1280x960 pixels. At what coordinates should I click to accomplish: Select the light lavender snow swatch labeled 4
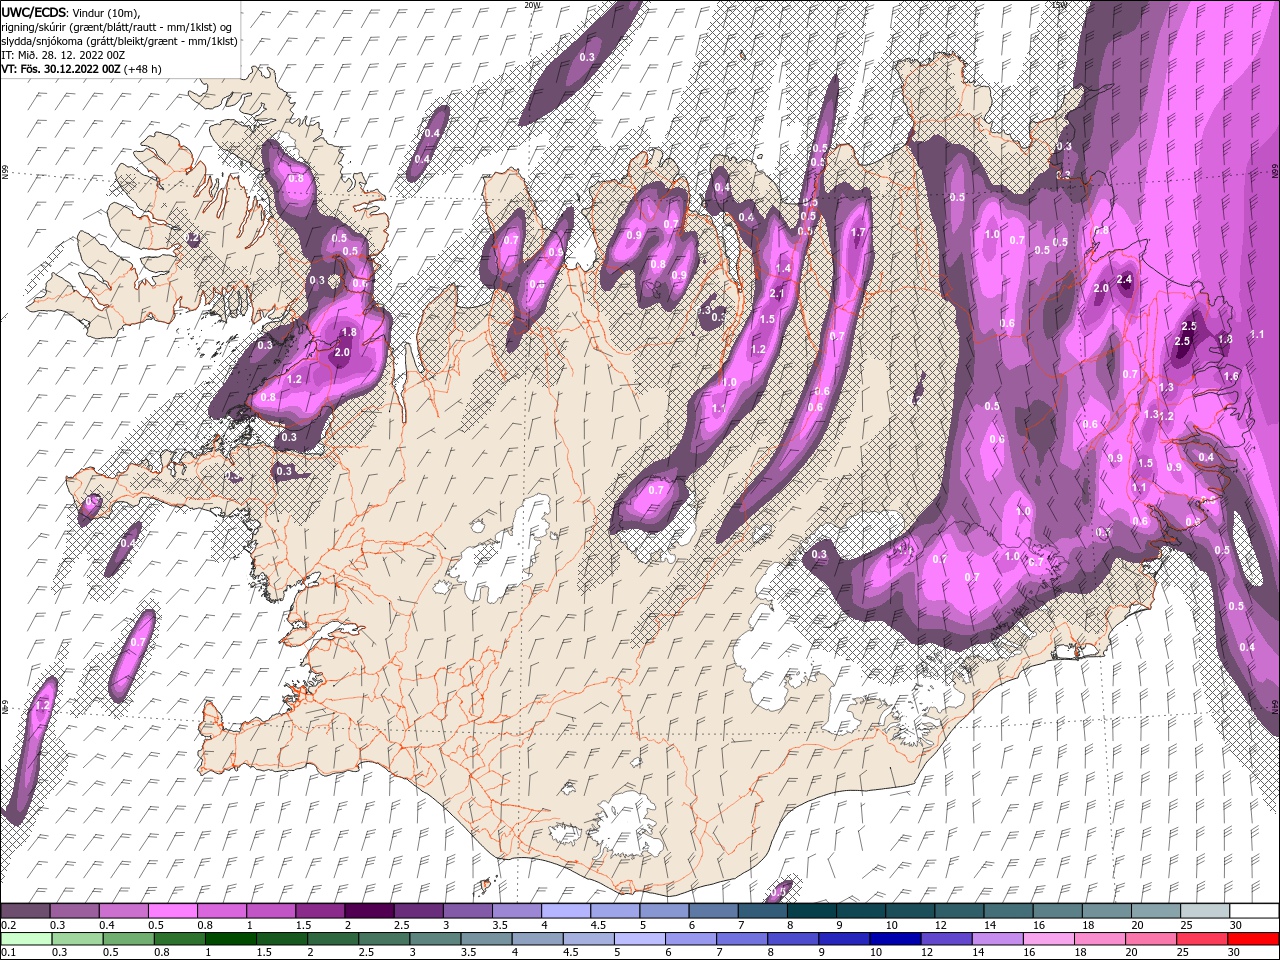(564, 911)
